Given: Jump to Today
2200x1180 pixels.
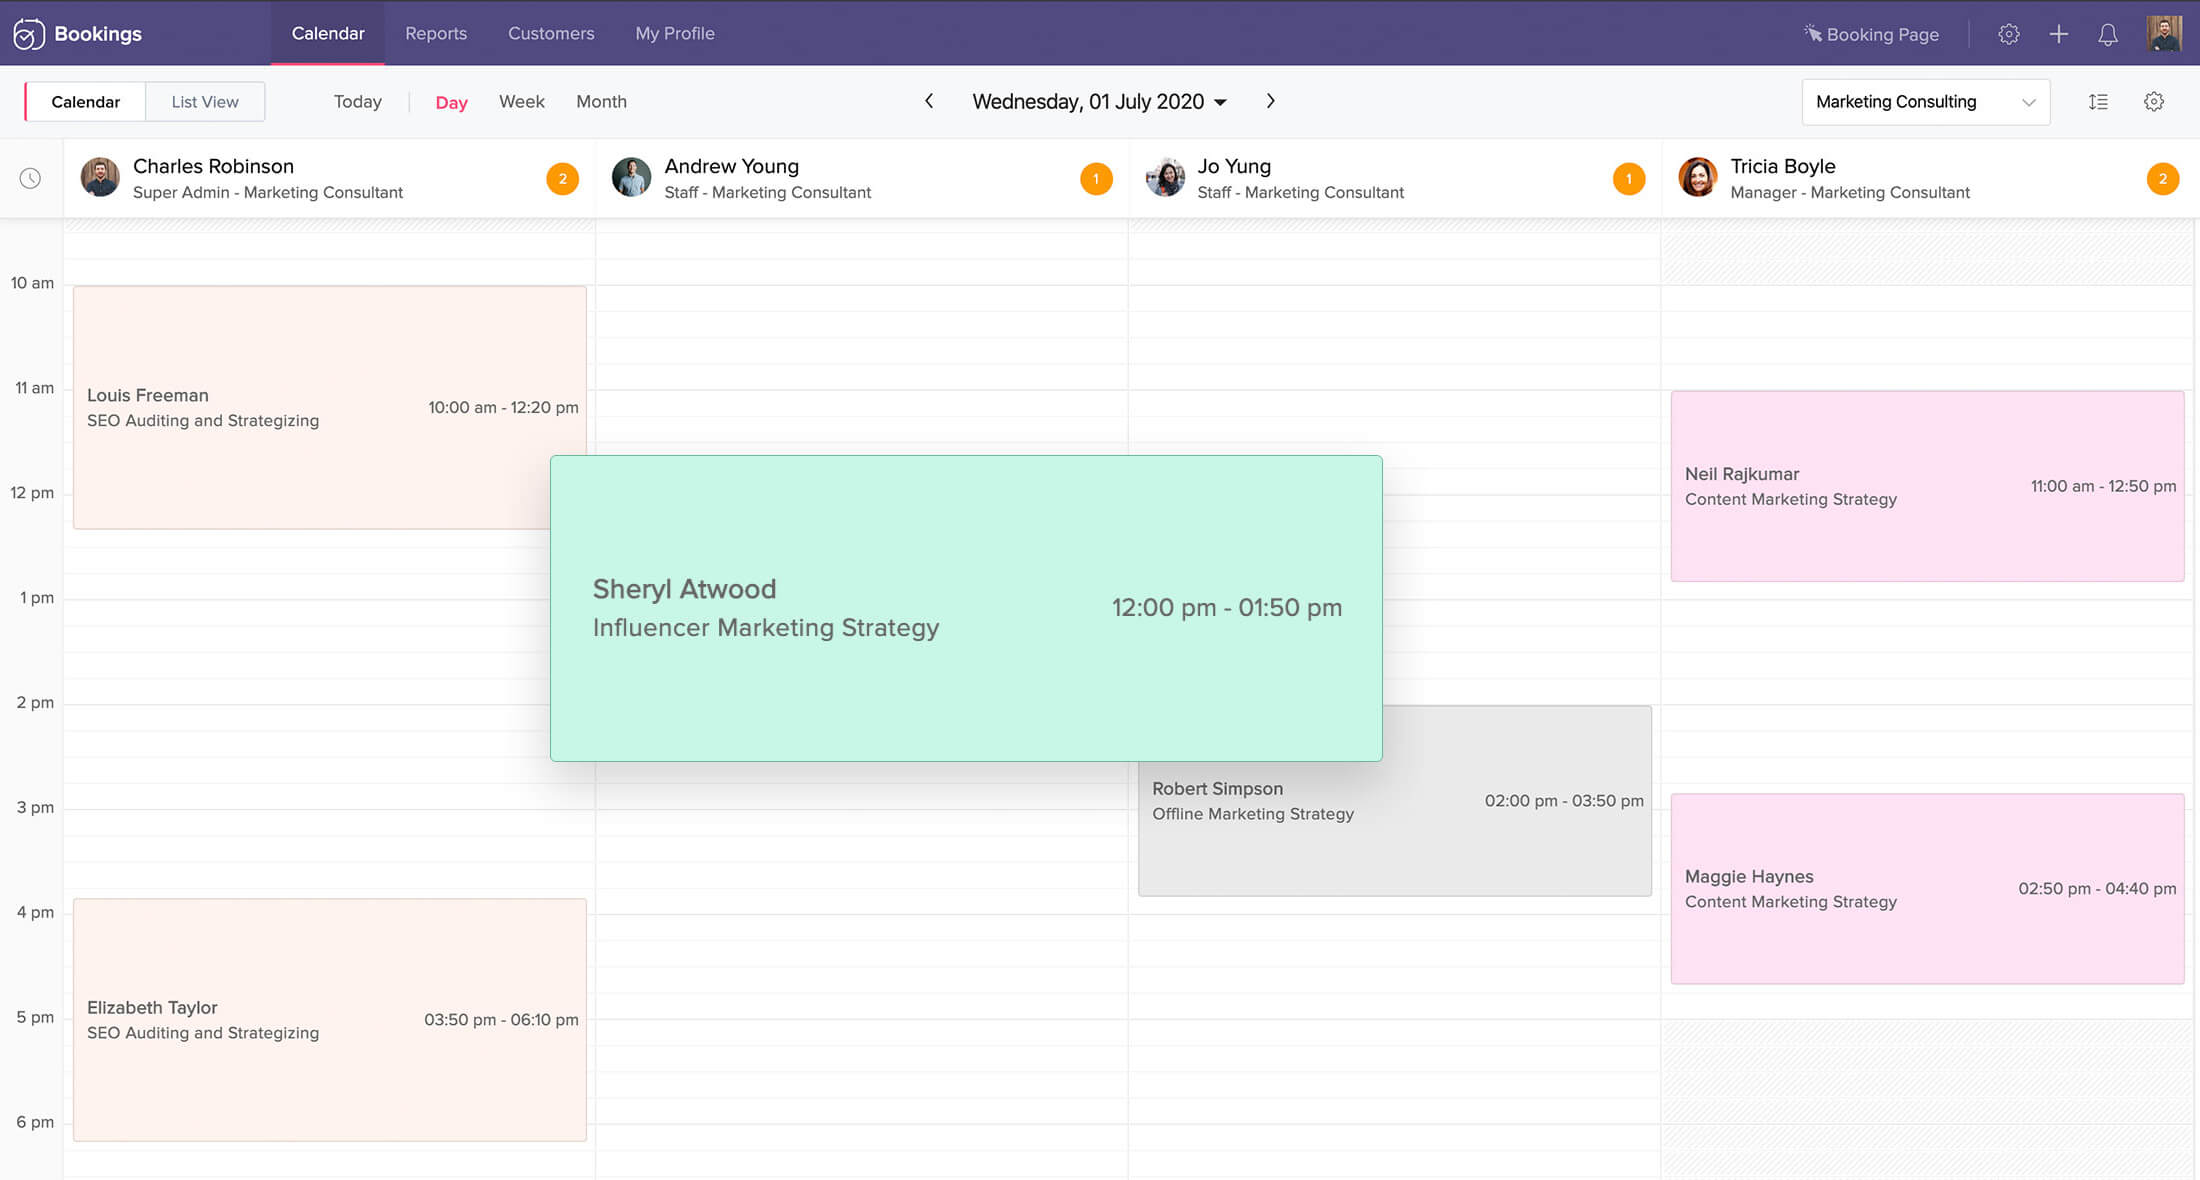Looking at the screenshot, I should [x=358, y=102].
